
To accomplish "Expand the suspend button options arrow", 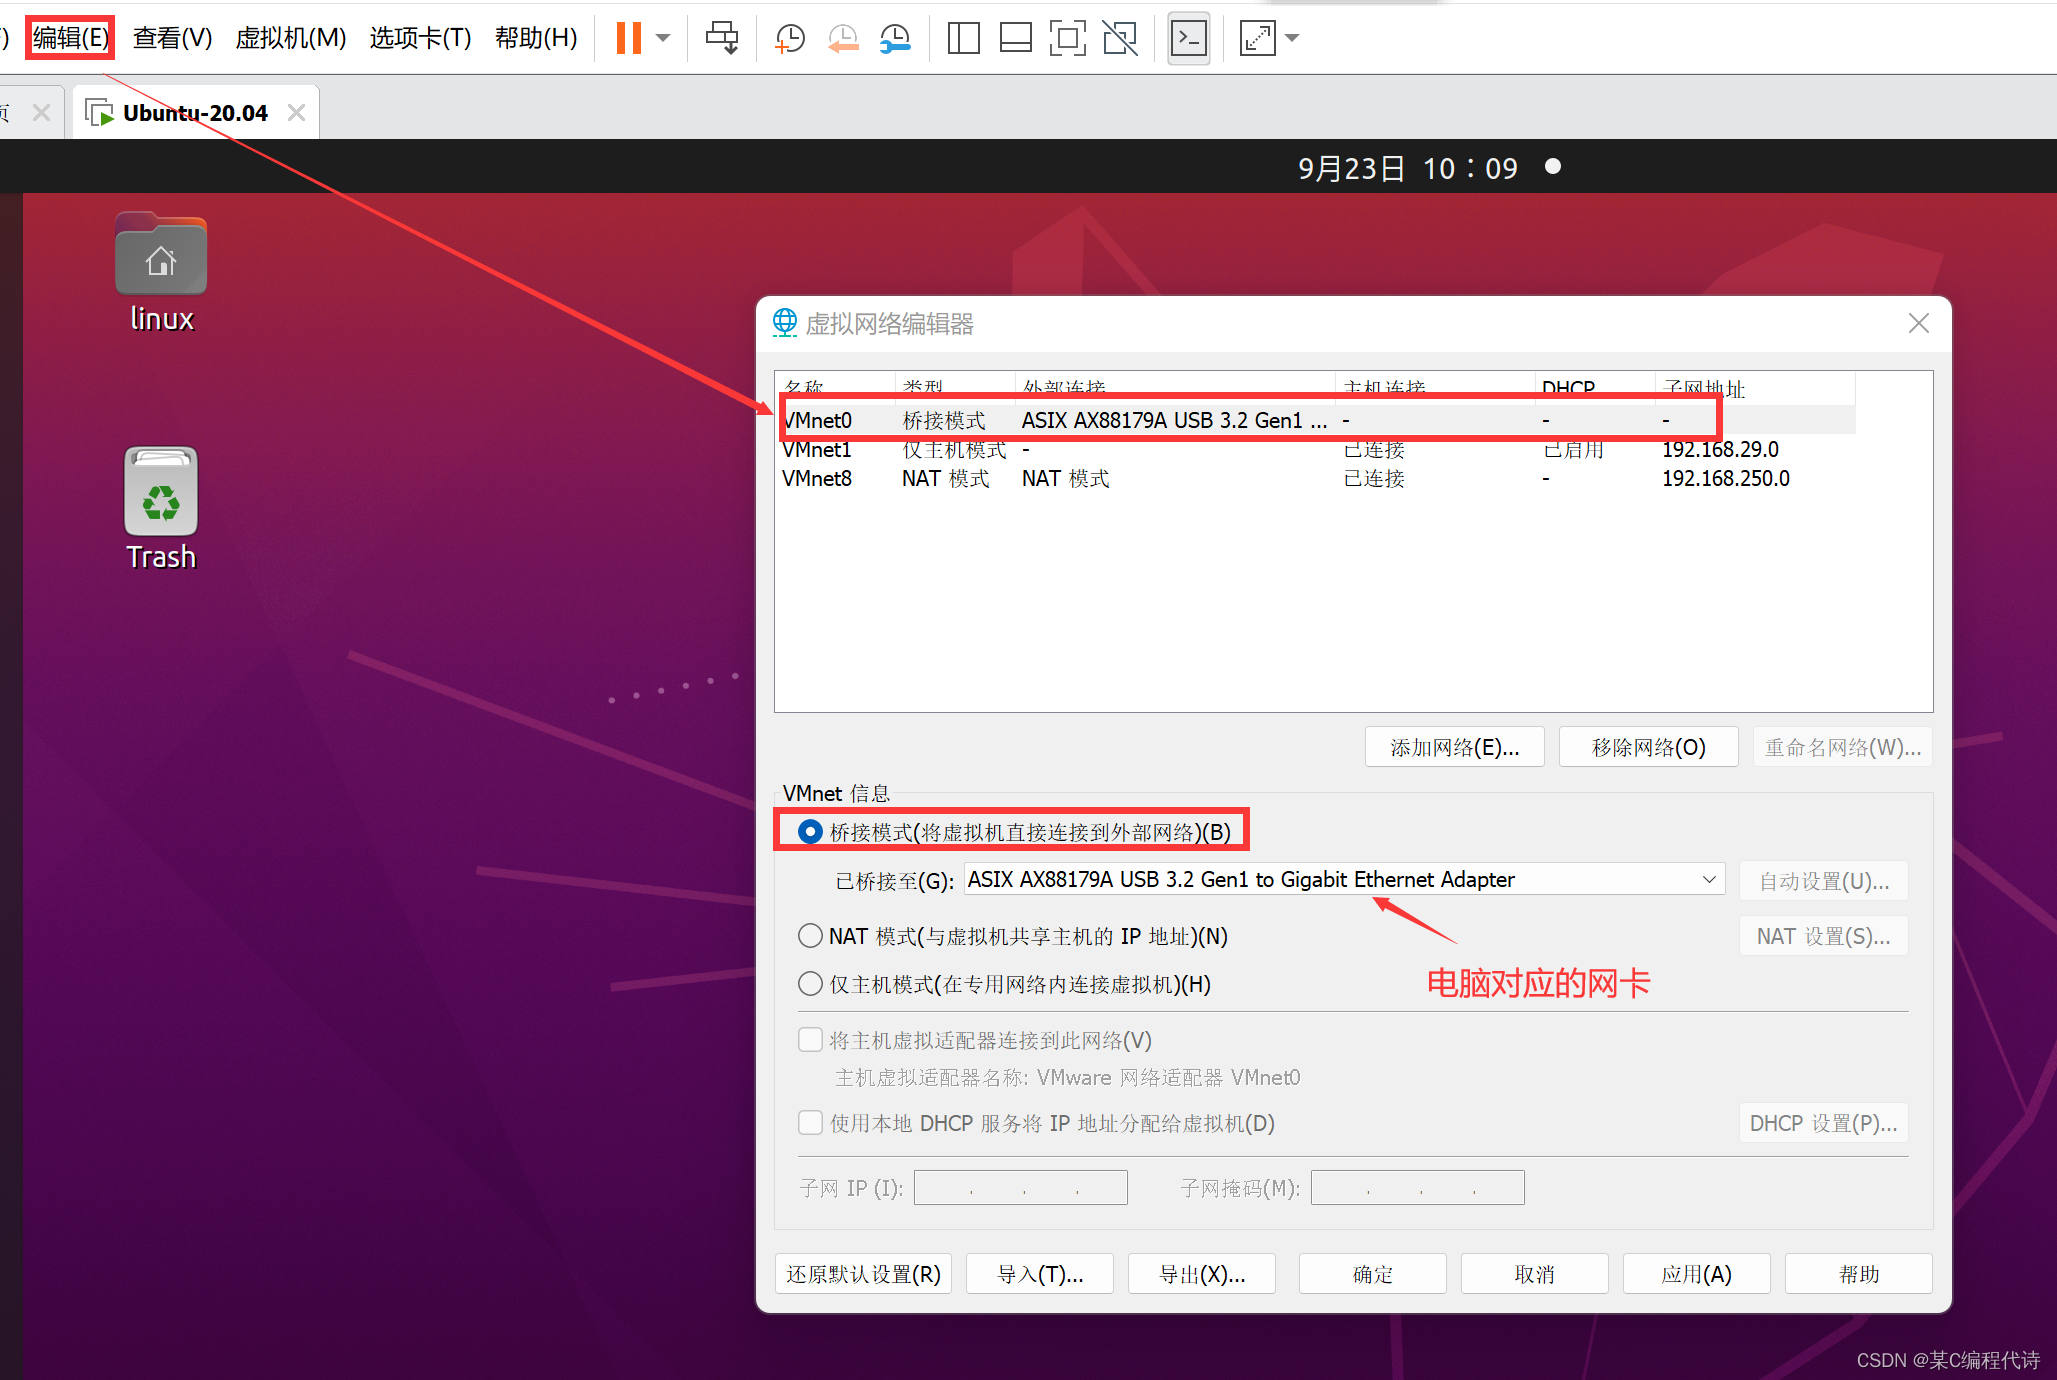I will click(662, 37).
